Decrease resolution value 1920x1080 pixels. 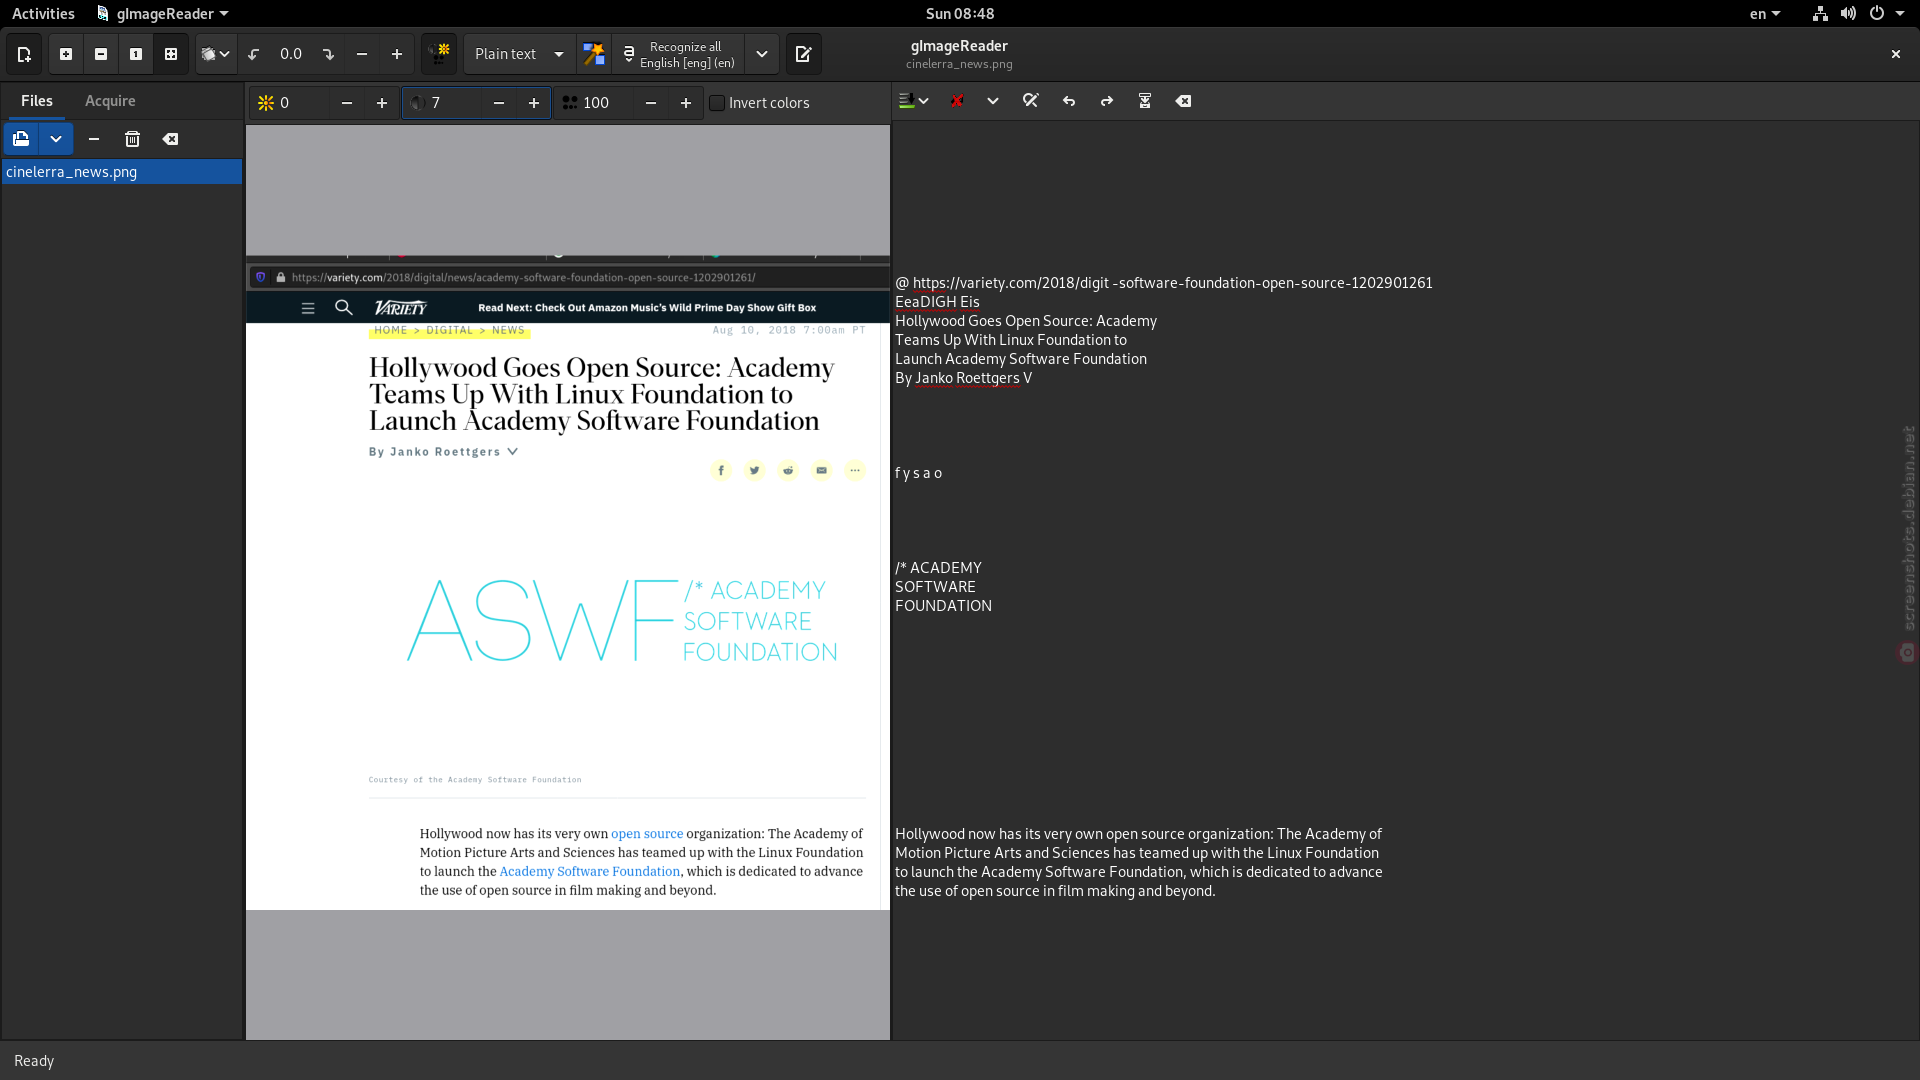[651, 103]
